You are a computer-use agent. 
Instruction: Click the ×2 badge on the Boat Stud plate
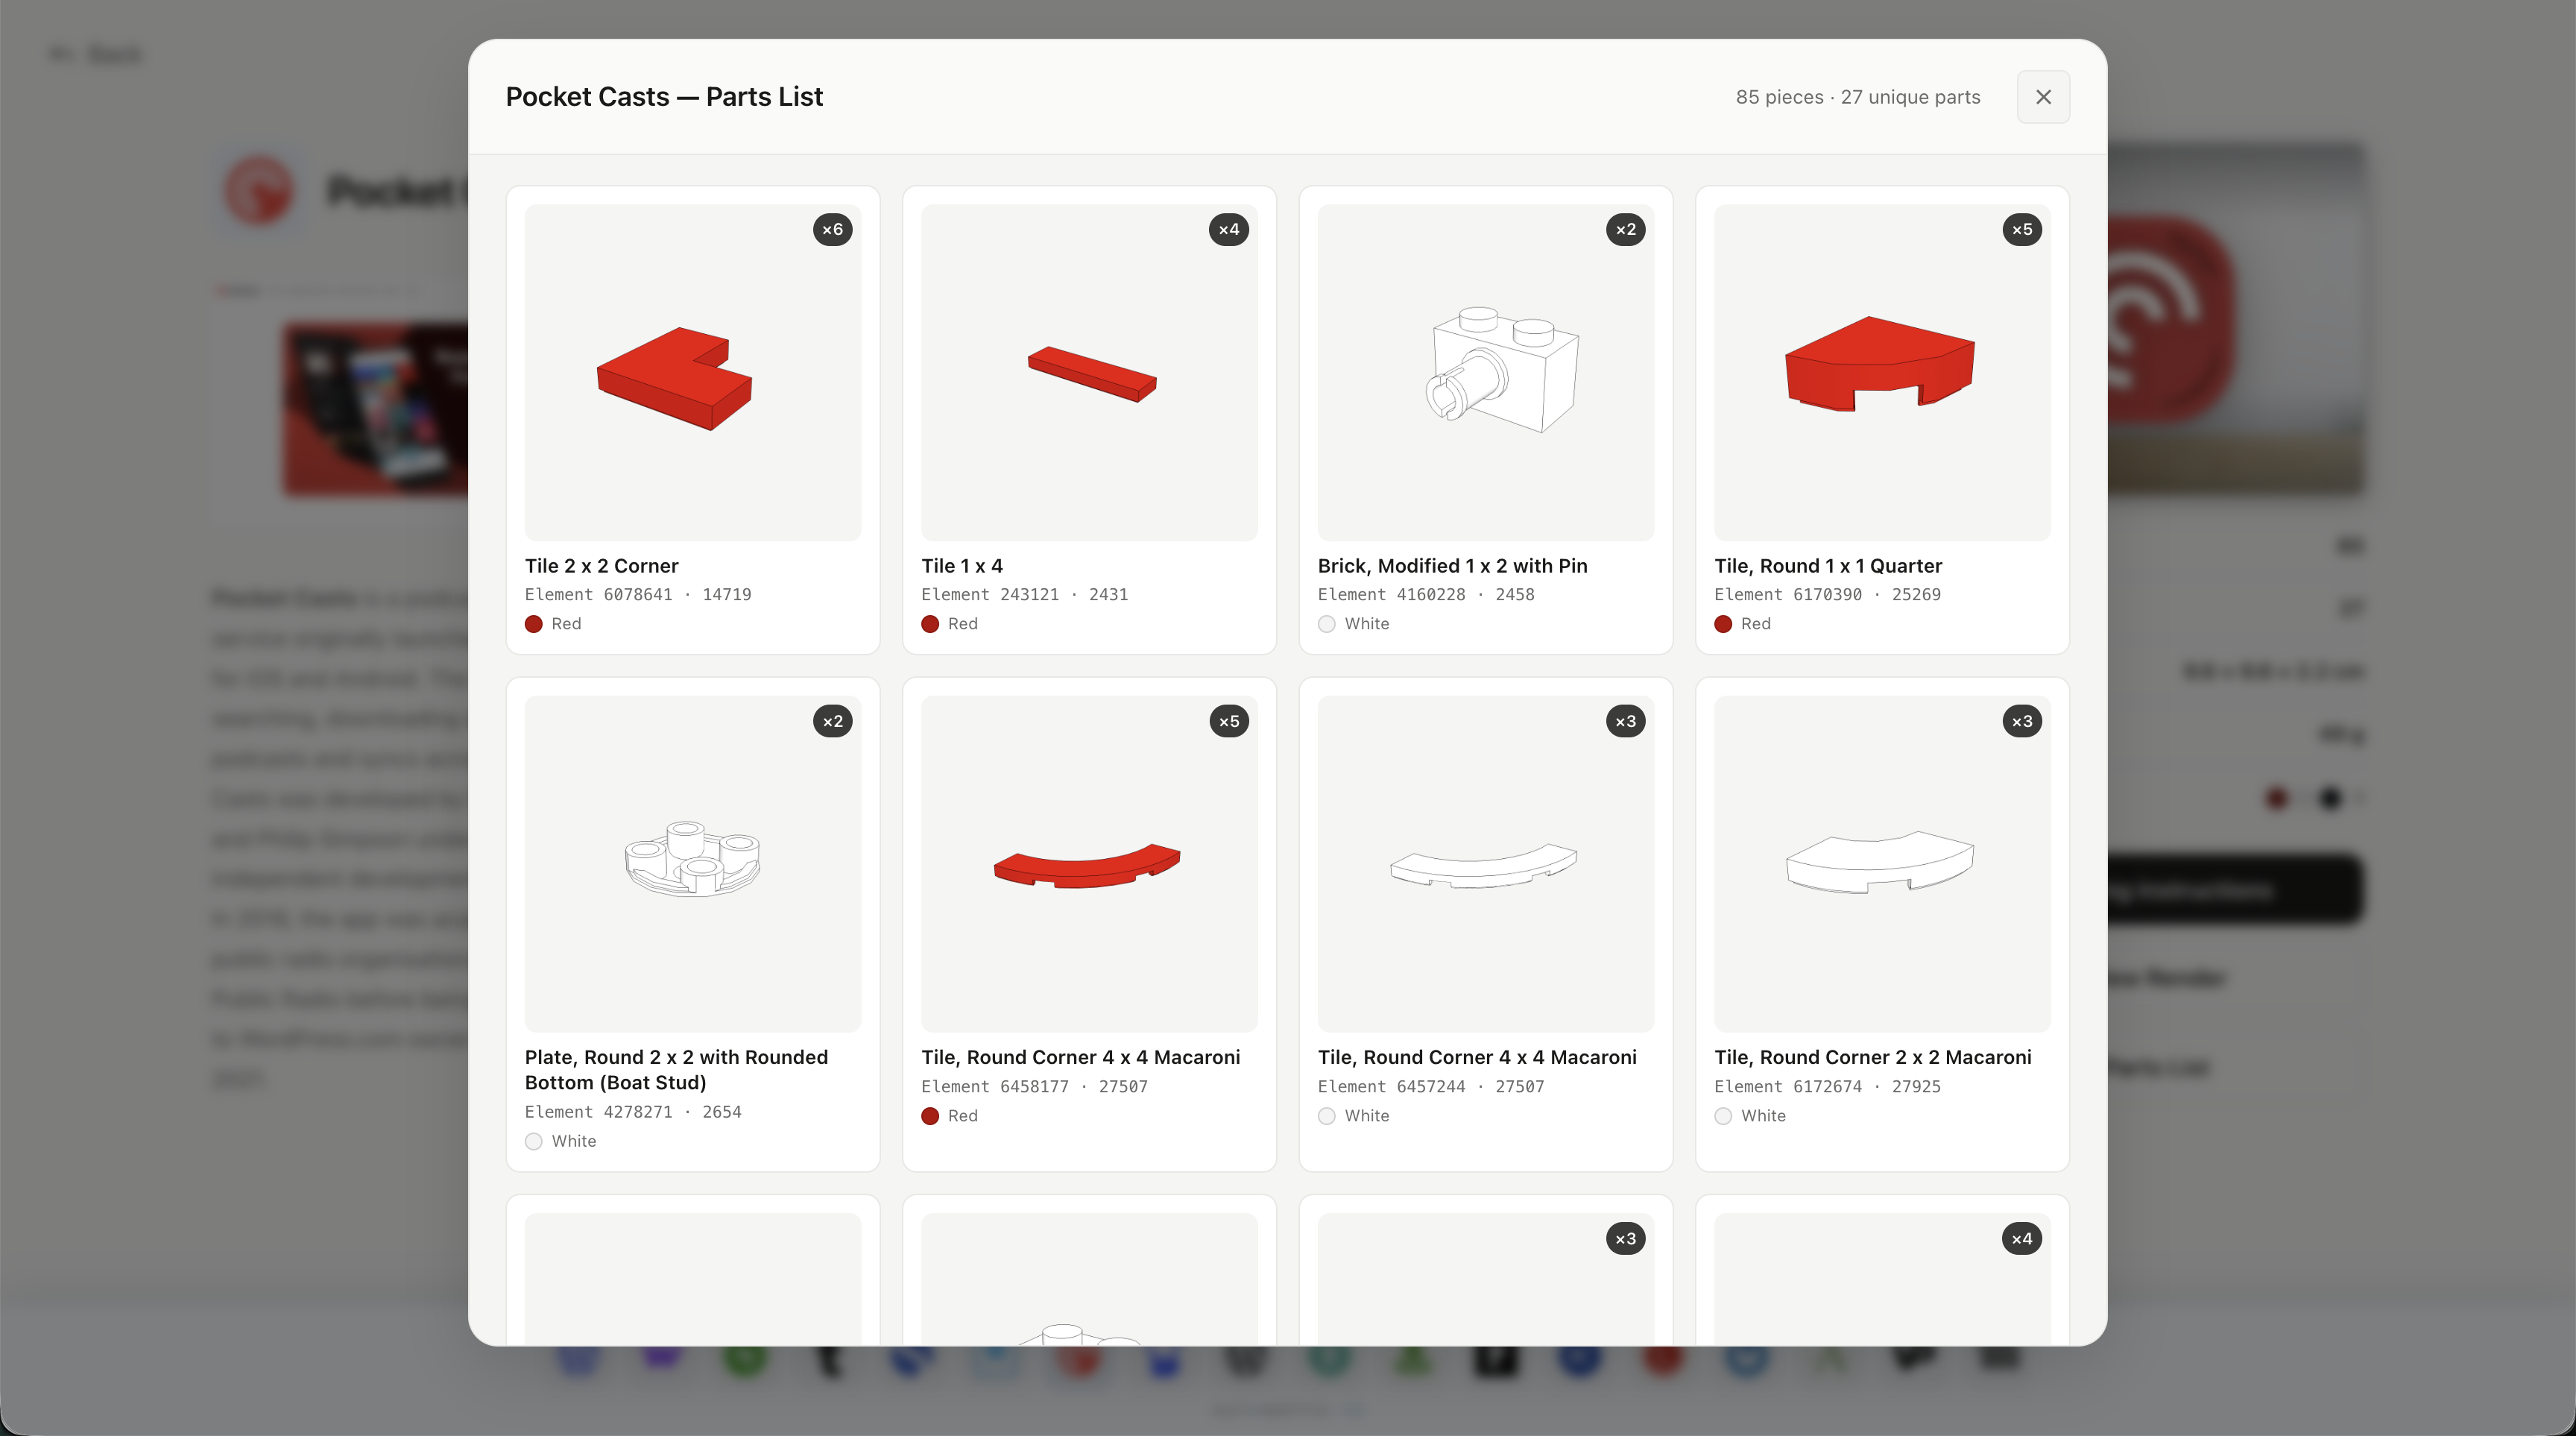pyautogui.click(x=833, y=721)
